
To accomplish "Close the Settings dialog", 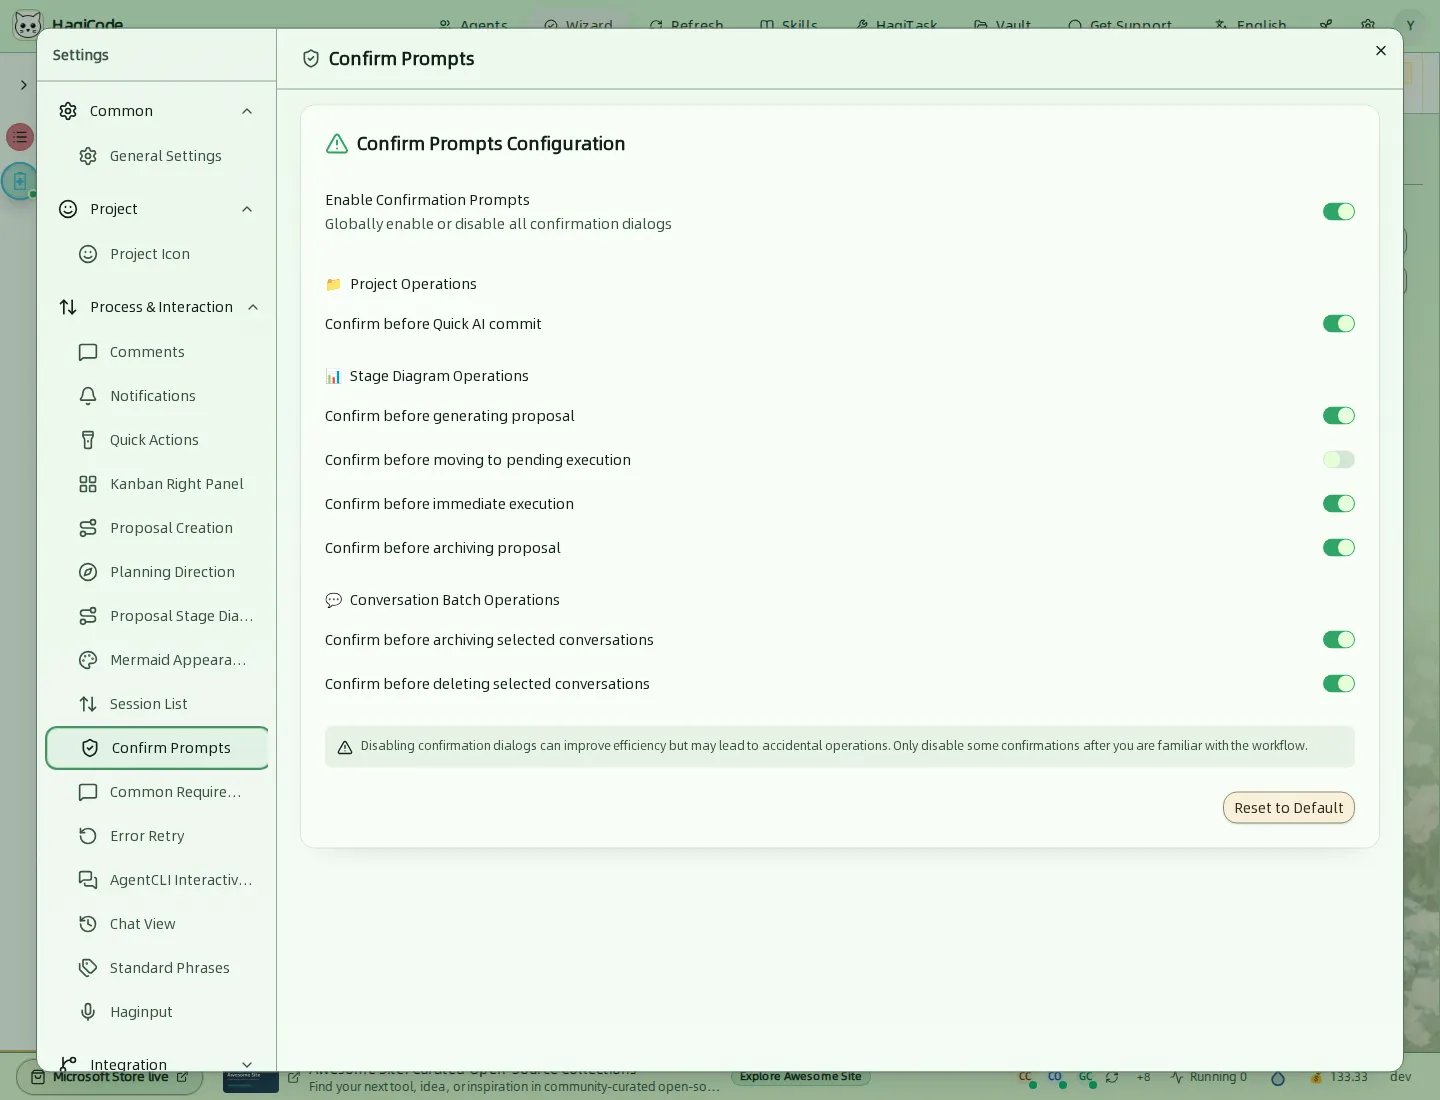I will point(1381,51).
